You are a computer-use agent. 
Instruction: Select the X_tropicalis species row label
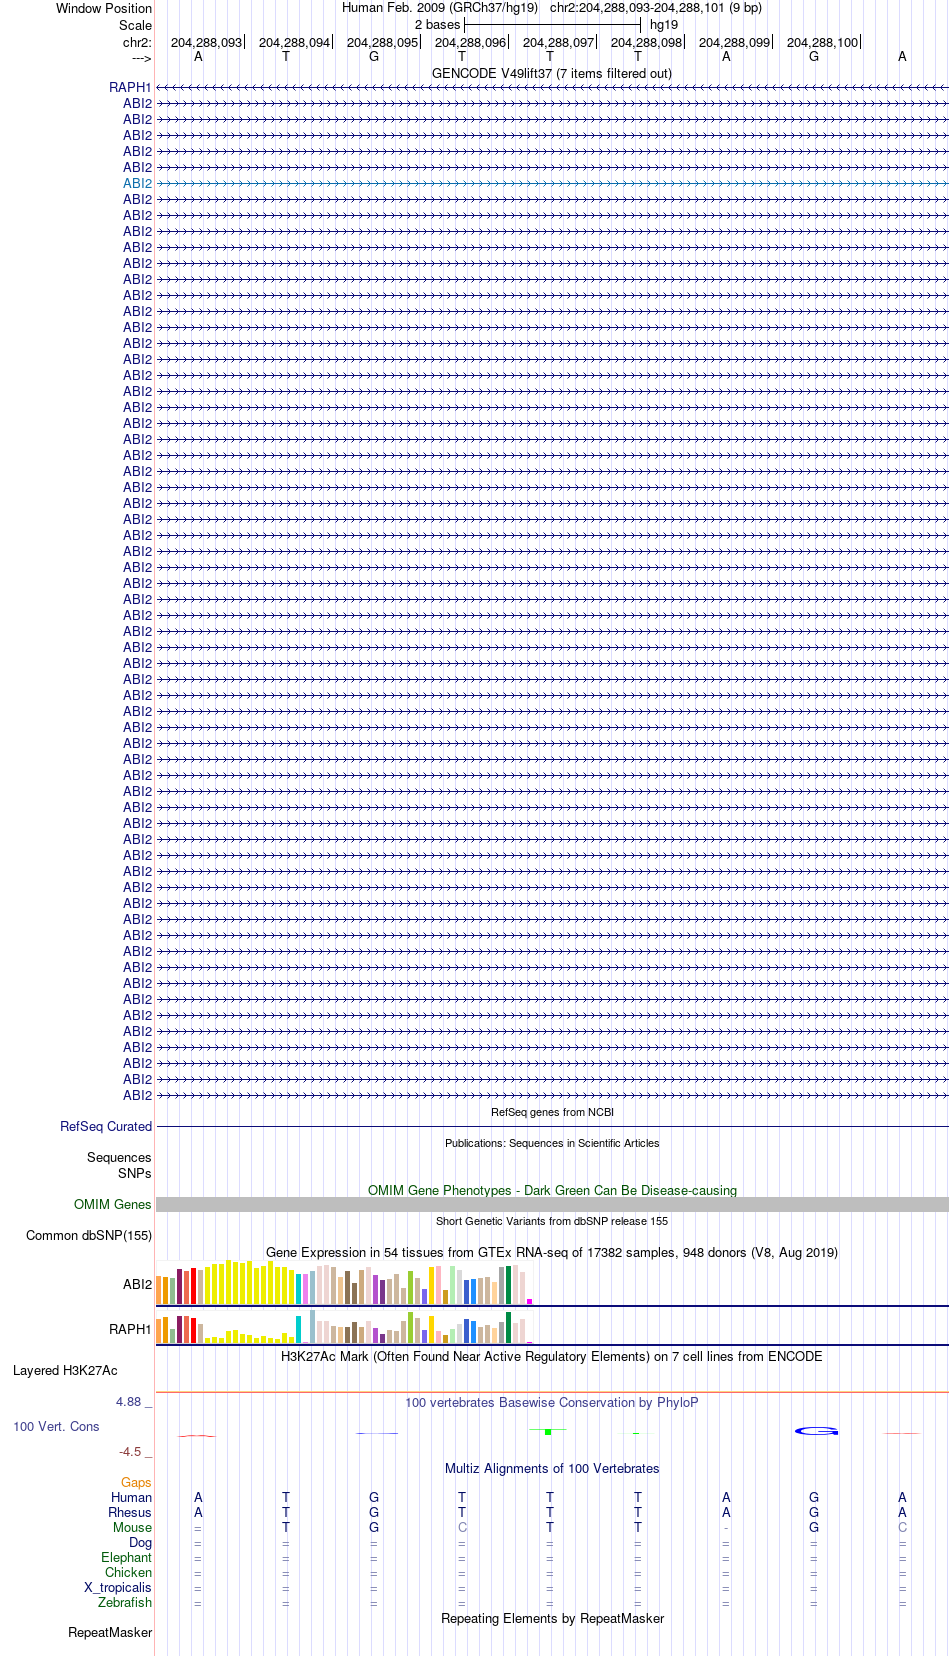pyautogui.click(x=118, y=1587)
